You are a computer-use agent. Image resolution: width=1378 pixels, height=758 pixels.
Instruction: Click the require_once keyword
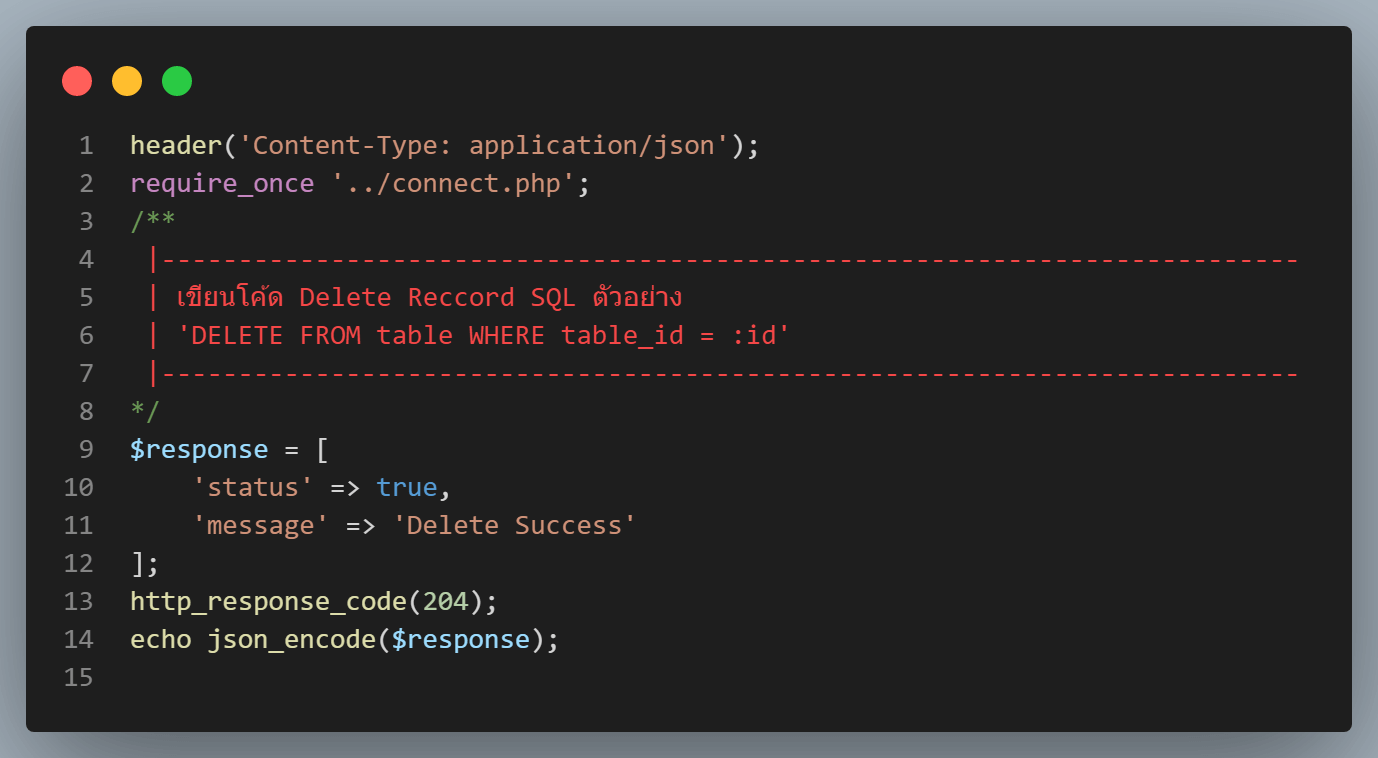pyautogui.click(x=222, y=184)
